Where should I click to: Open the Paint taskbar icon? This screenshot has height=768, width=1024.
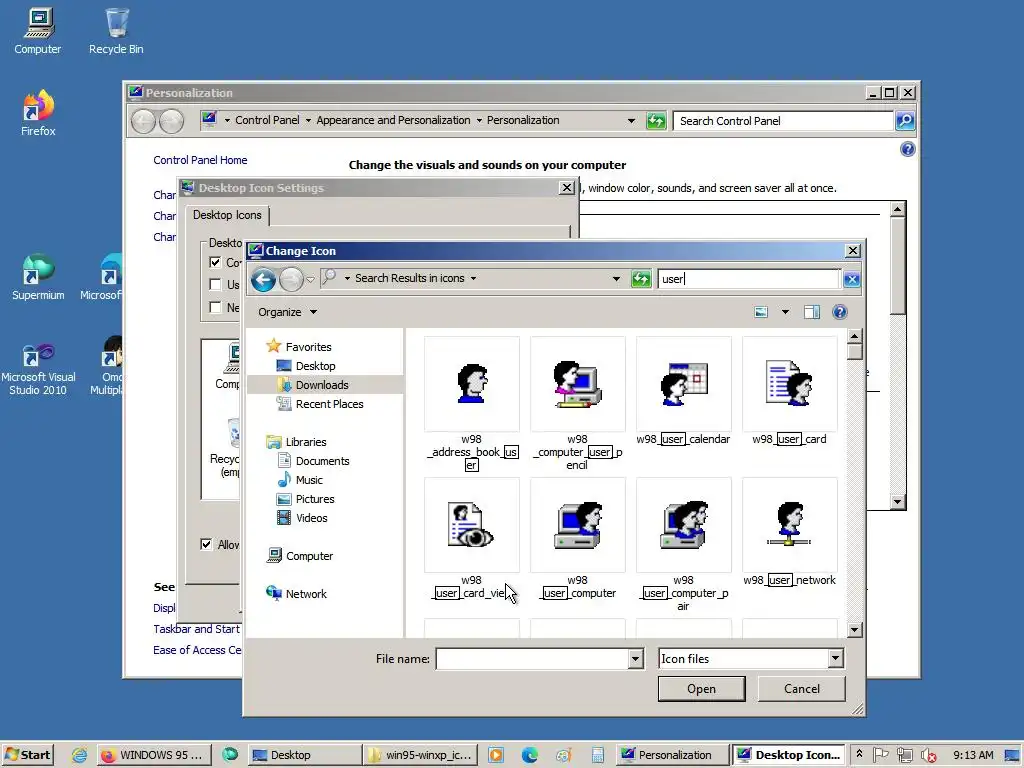(564, 756)
